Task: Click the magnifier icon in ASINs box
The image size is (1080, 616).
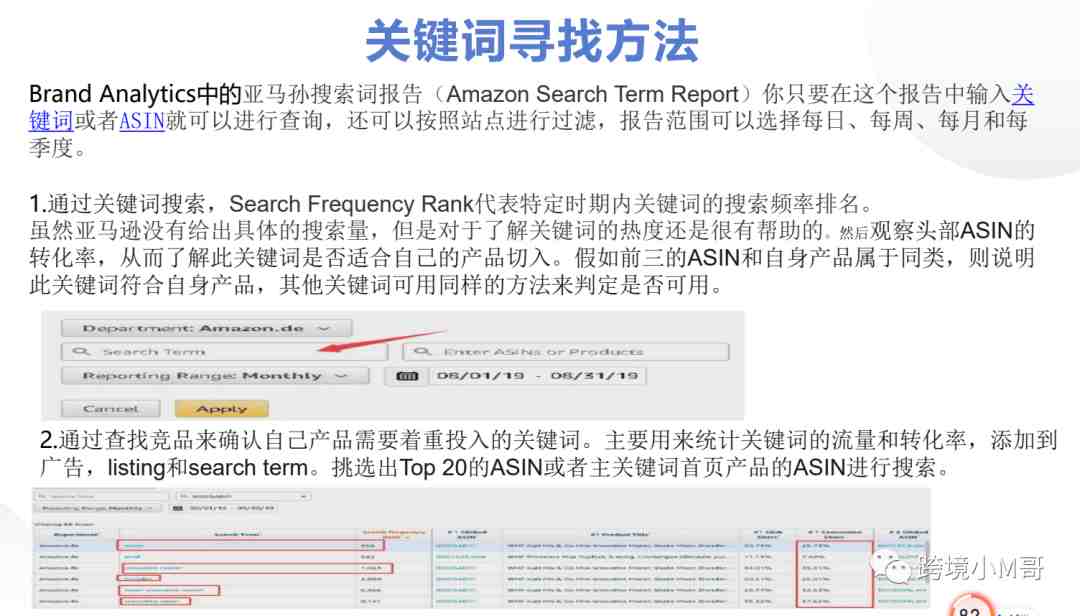Action: click(x=422, y=352)
